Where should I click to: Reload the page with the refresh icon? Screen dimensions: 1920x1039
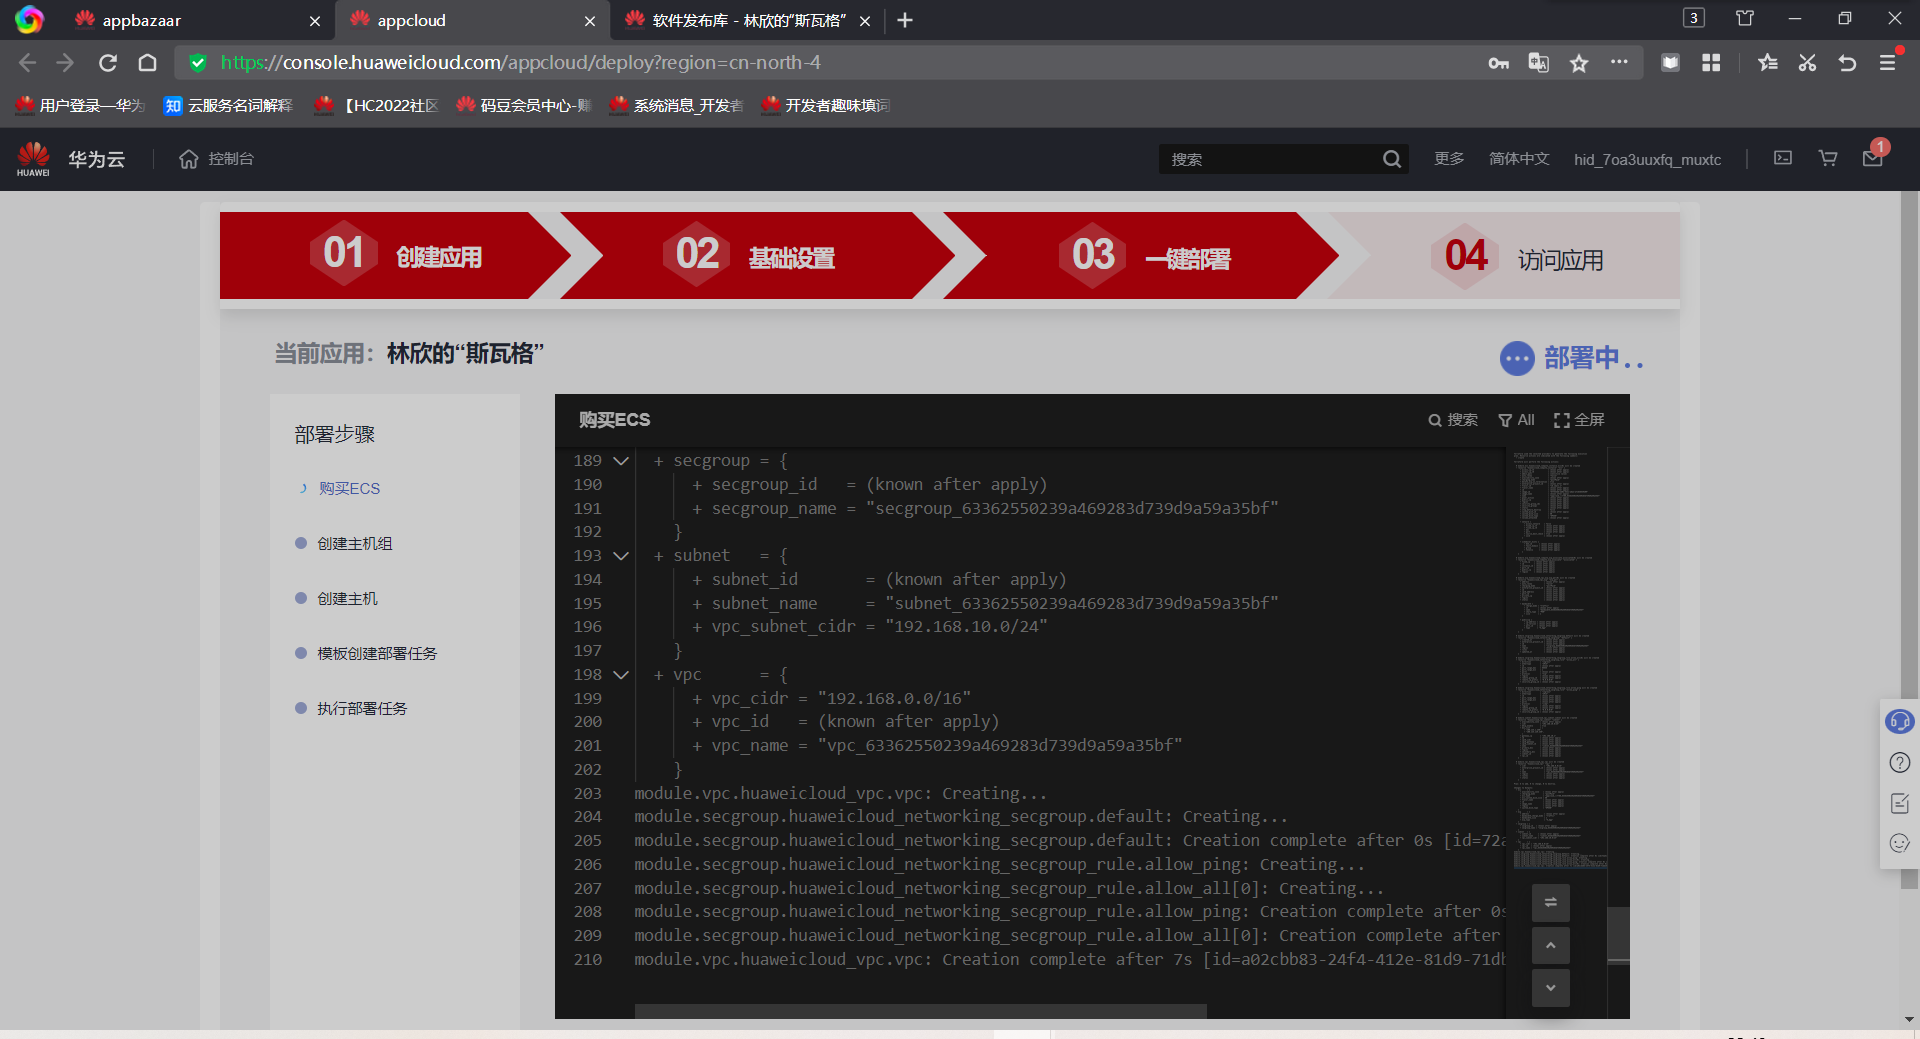pos(108,63)
